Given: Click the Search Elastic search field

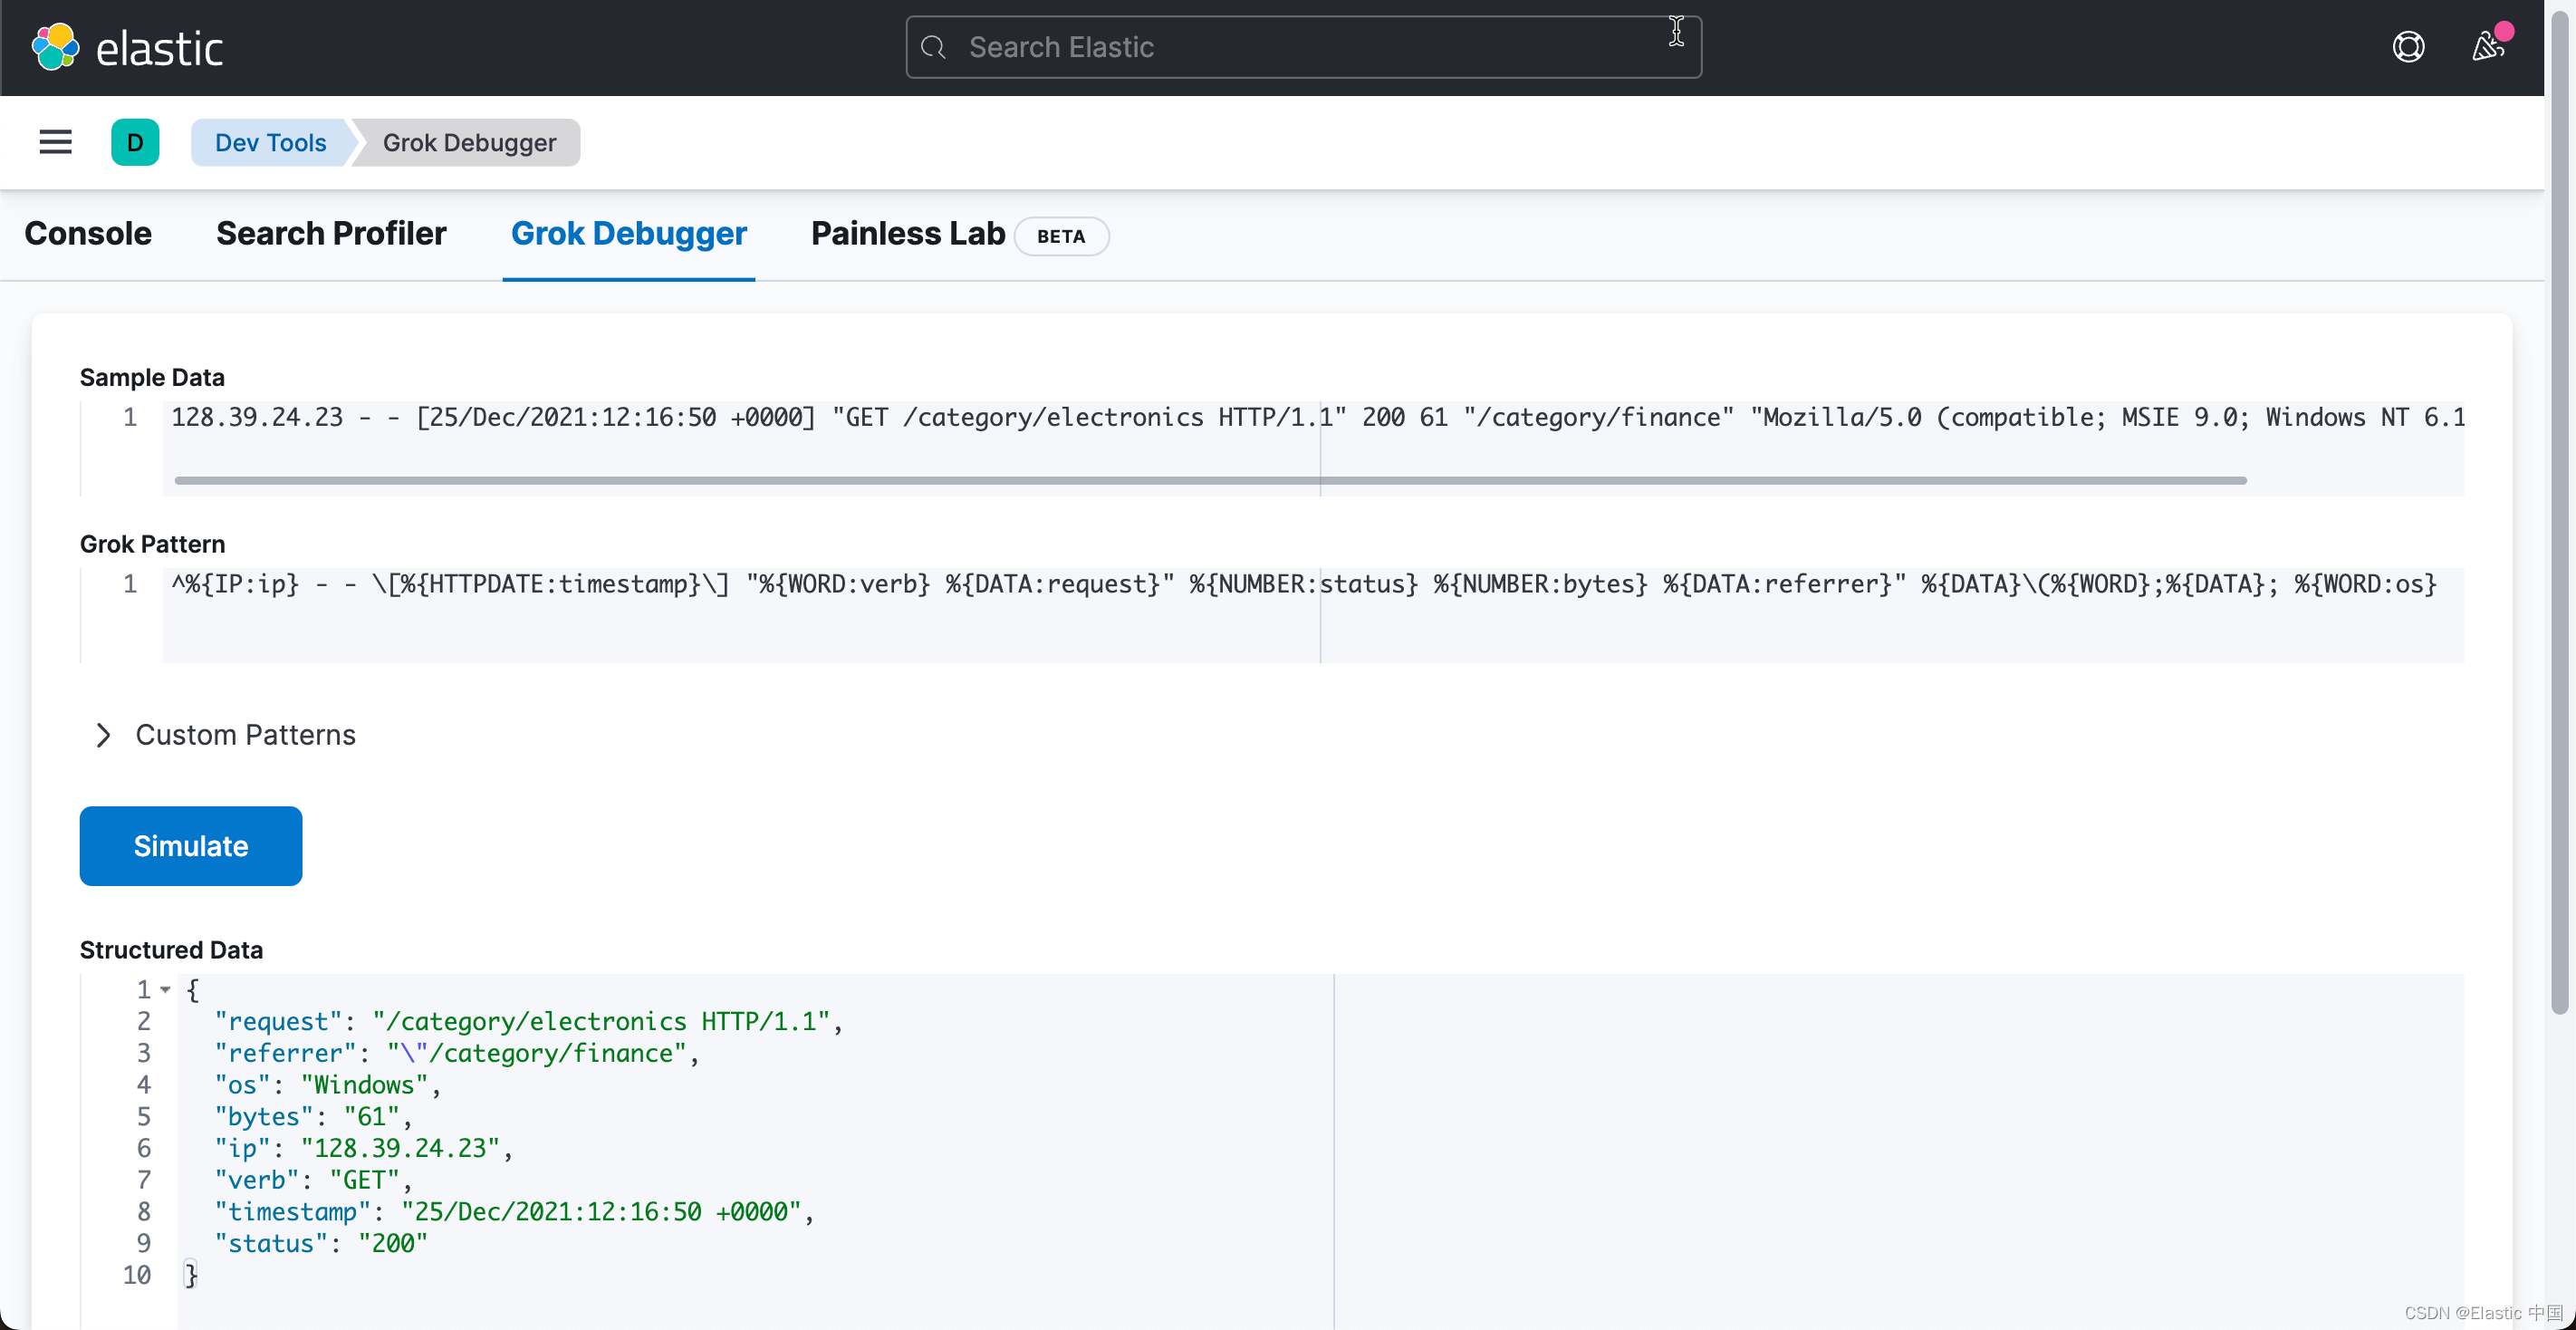Looking at the screenshot, I should 1300,47.
